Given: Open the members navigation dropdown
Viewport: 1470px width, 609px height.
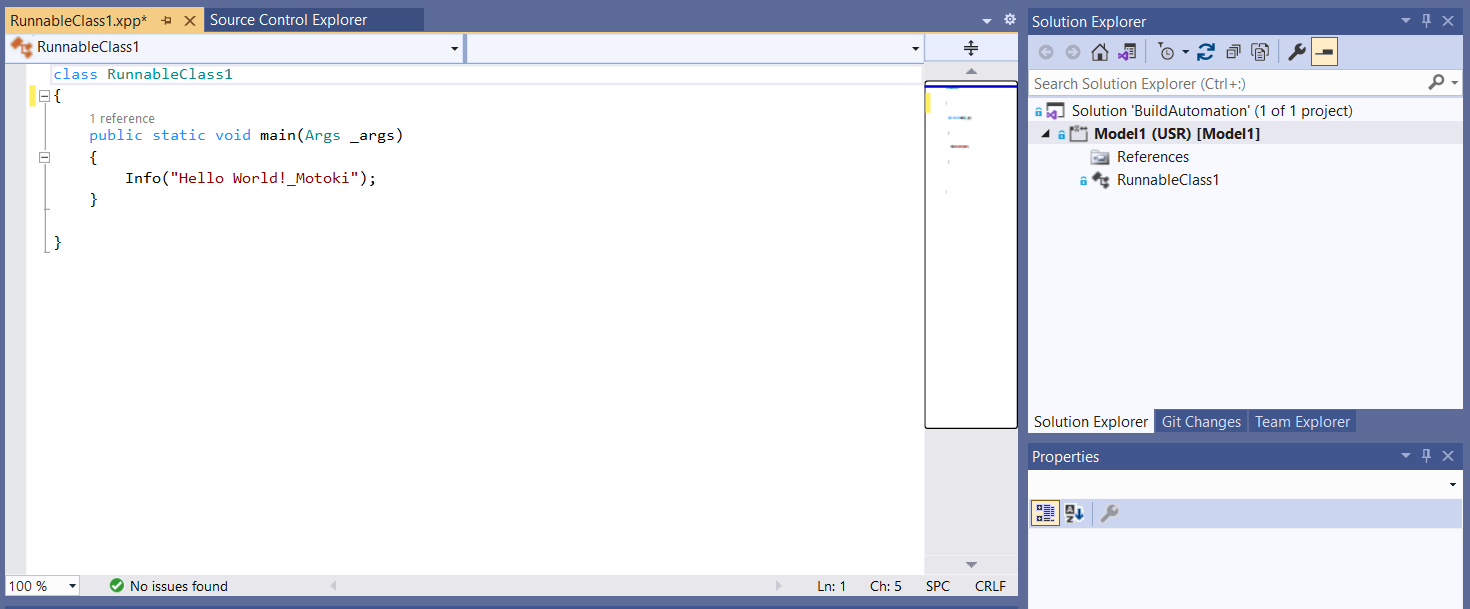Looking at the screenshot, I should pyautogui.click(x=916, y=48).
